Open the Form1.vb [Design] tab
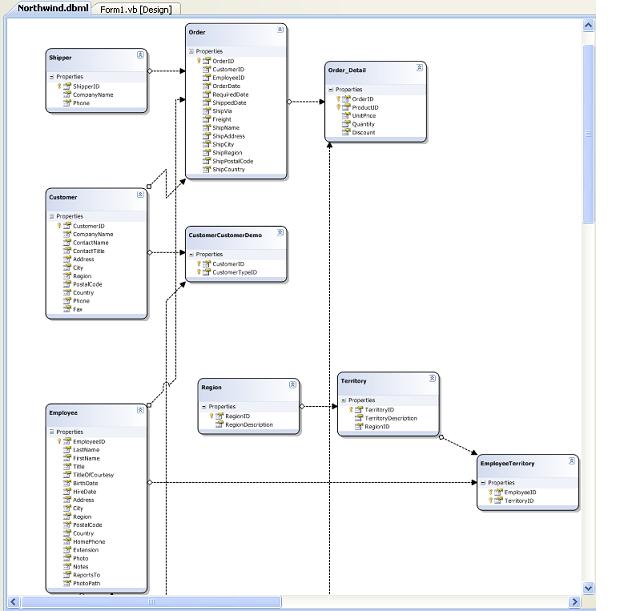 point(136,9)
